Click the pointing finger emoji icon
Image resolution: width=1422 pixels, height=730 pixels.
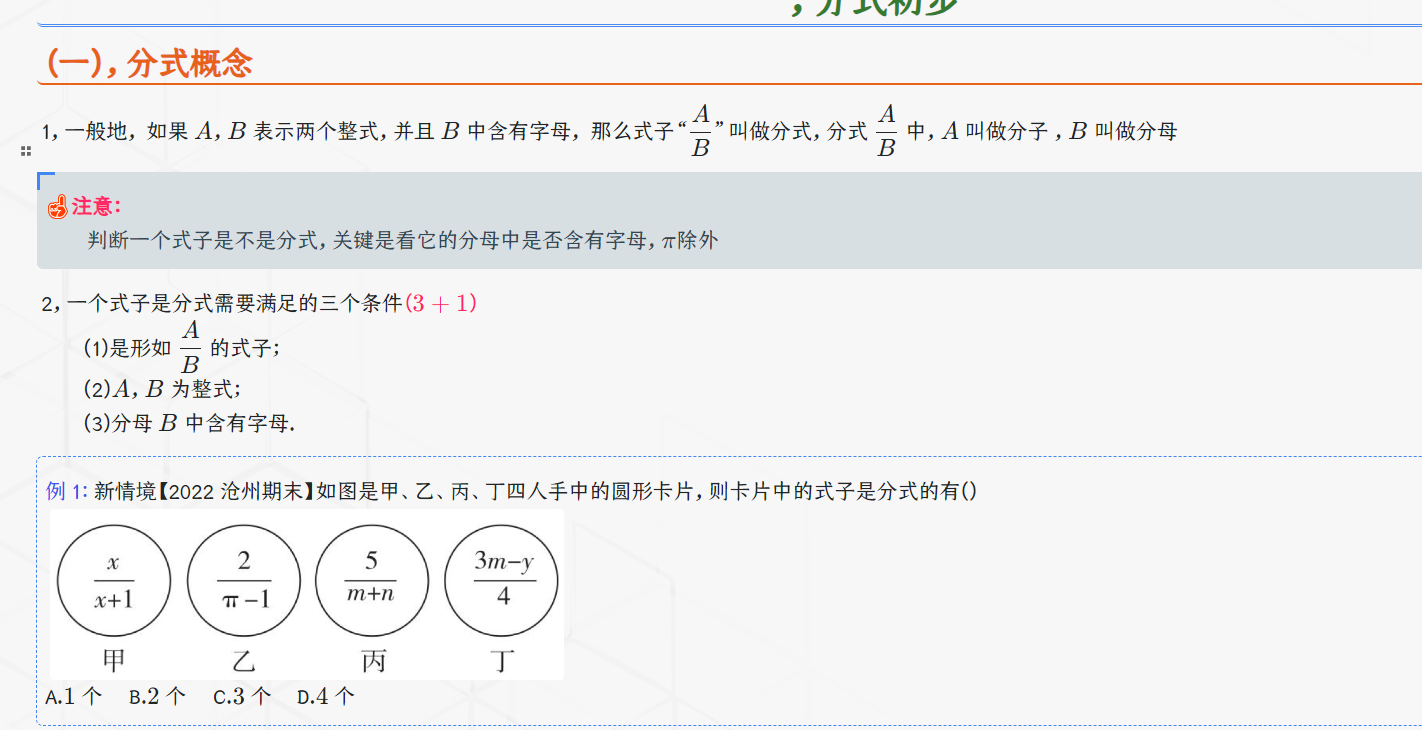tap(56, 207)
